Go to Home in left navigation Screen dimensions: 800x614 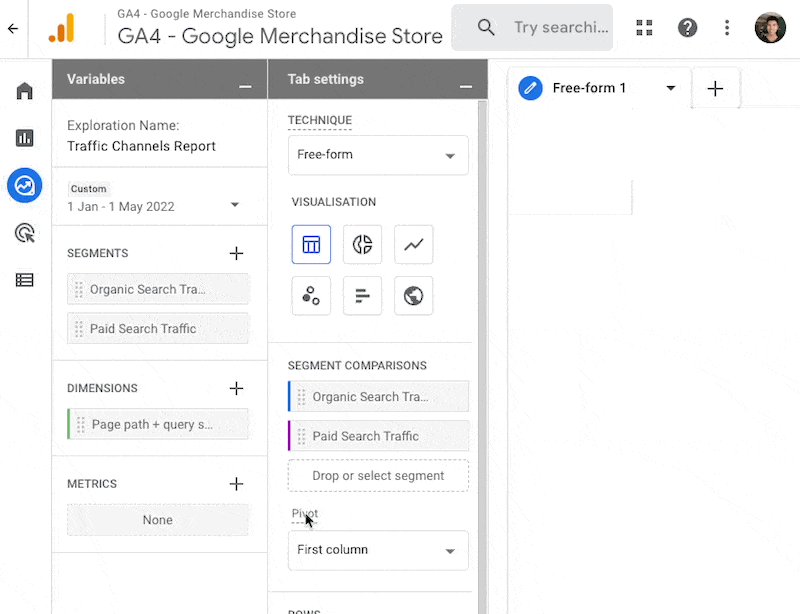(25, 91)
